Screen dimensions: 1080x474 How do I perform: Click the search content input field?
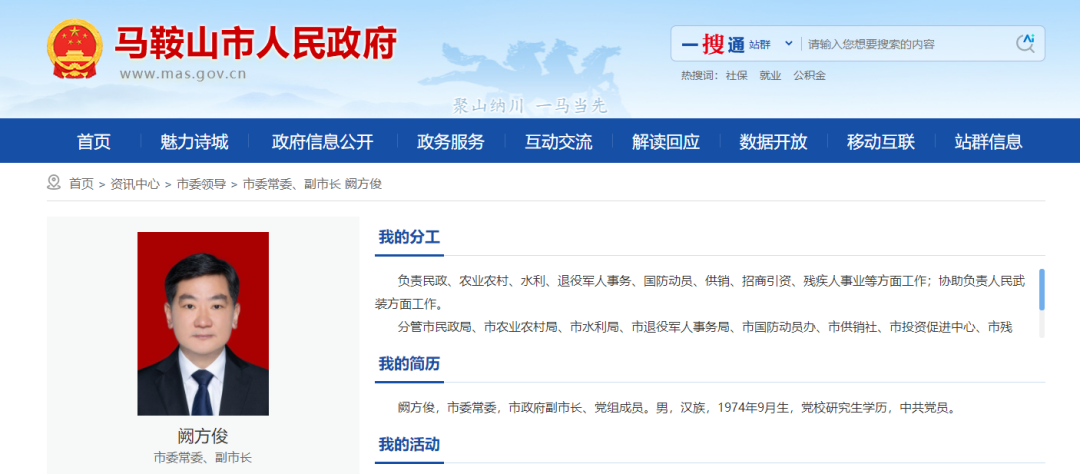click(908, 45)
